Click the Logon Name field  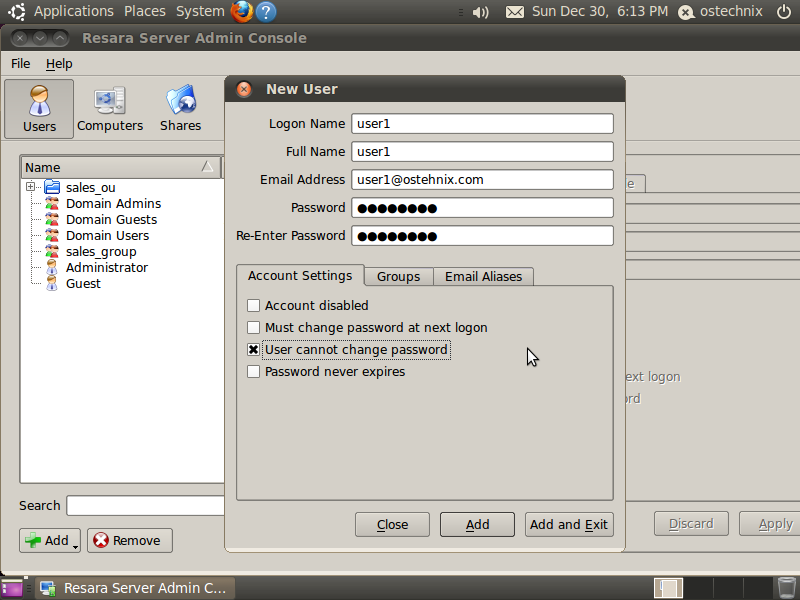point(482,124)
